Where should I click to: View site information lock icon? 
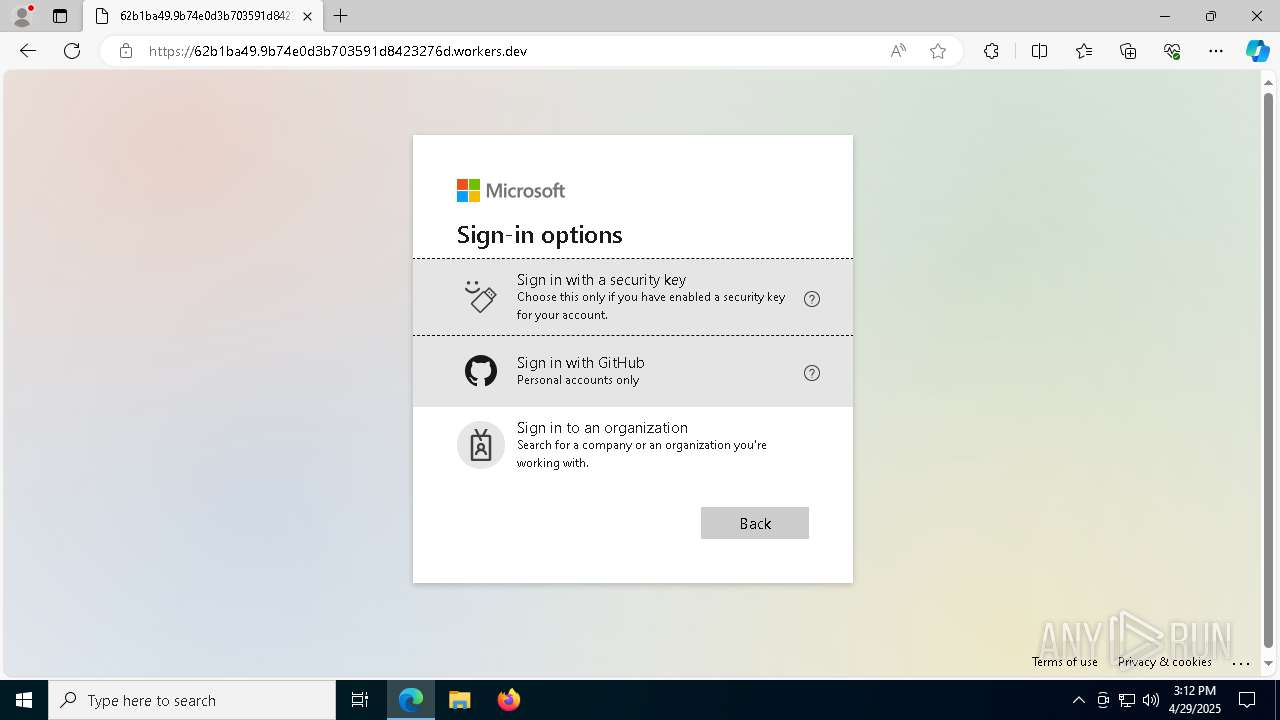pyautogui.click(x=126, y=51)
